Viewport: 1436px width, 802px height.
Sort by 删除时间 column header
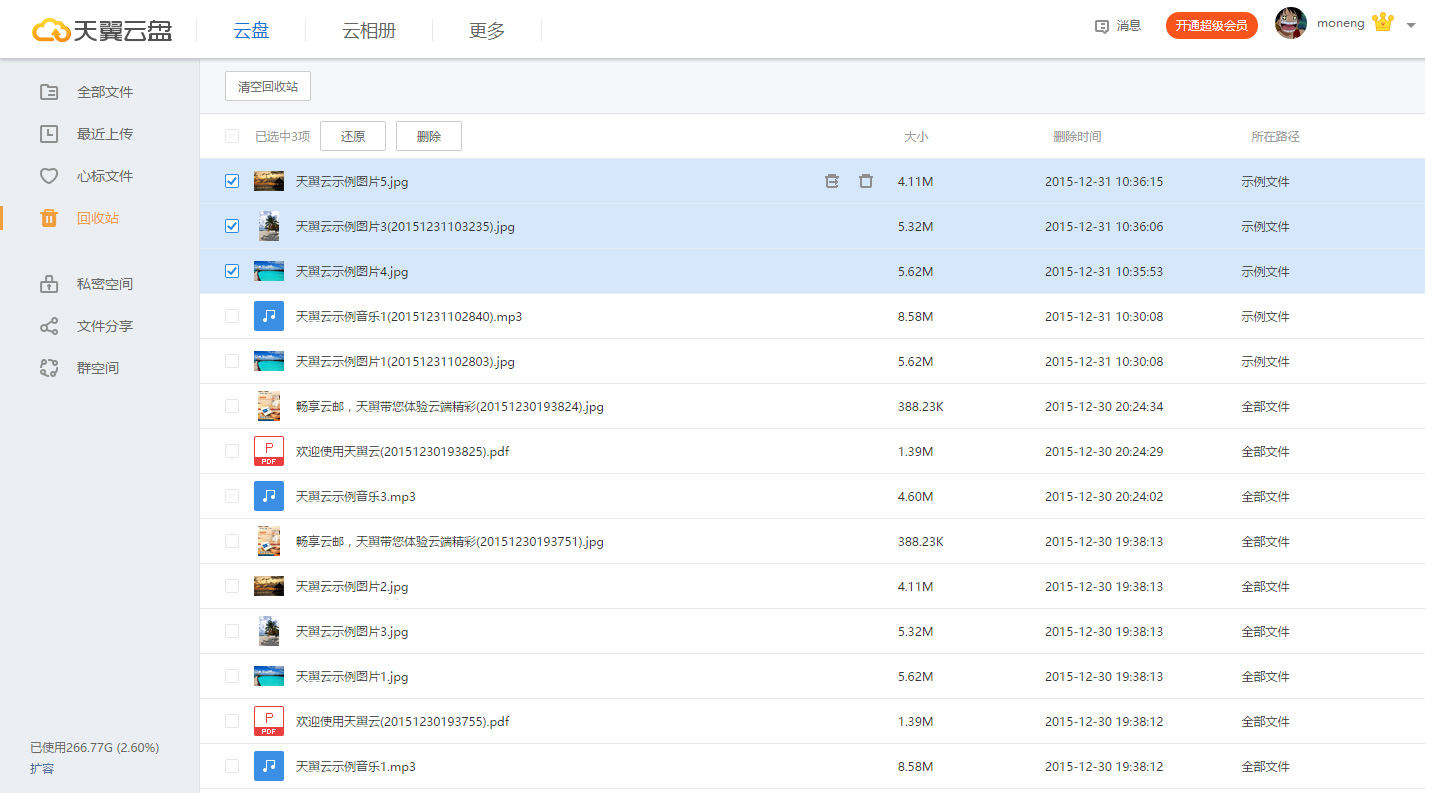click(x=1077, y=136)
